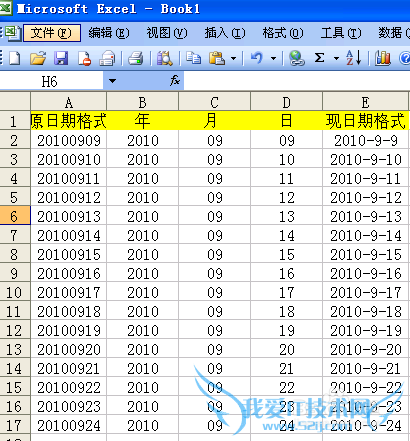Select header cell 年

point(143,121)
